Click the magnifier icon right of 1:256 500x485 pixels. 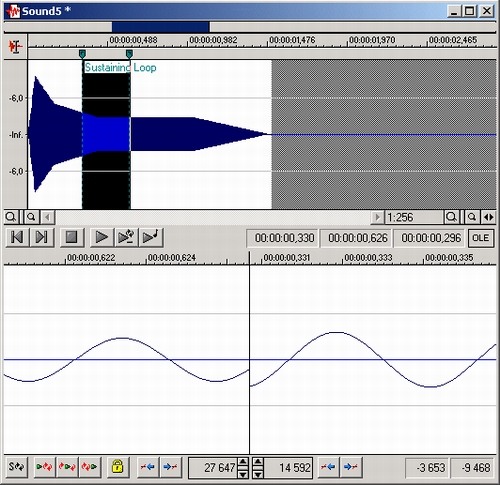[451, 217]
